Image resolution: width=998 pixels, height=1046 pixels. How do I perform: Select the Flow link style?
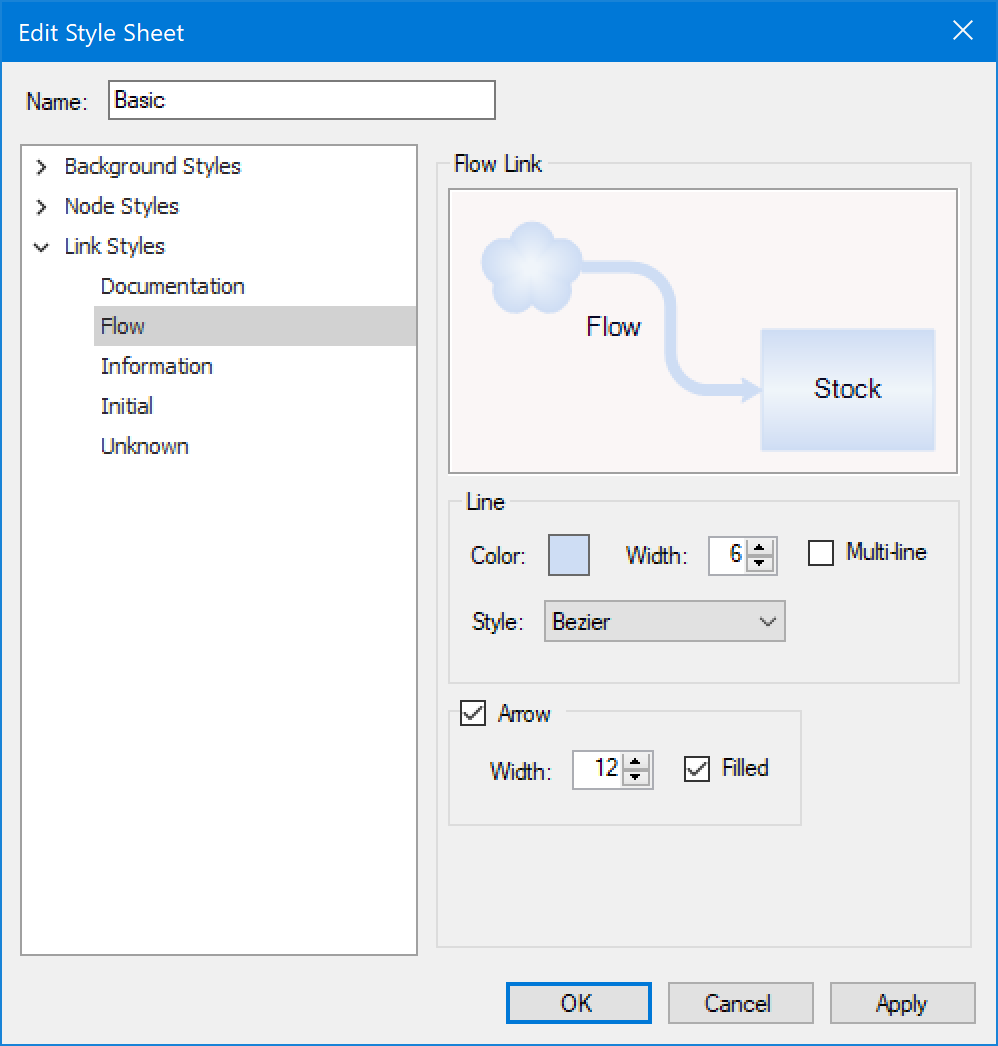(x=255, y=326)
